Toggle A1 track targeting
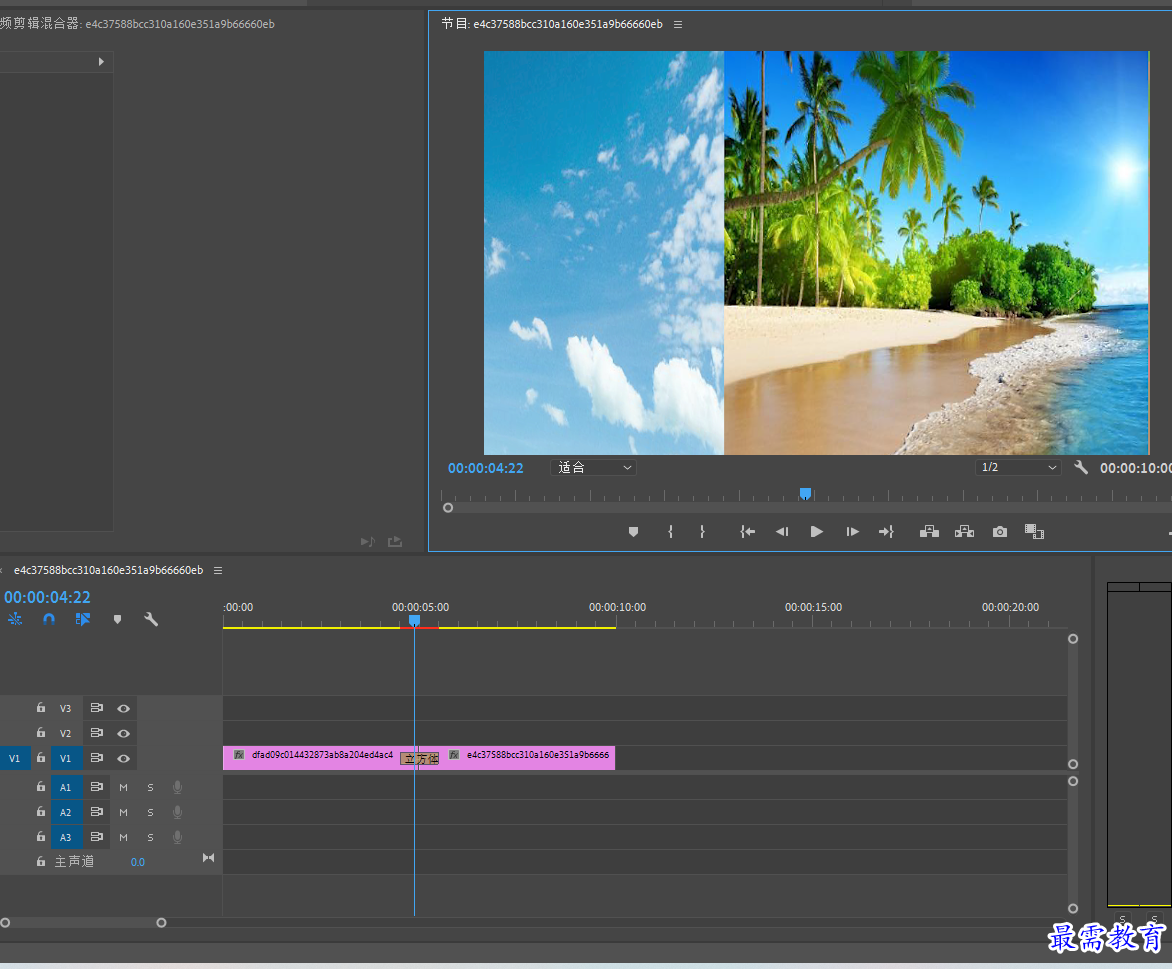This screenshot has width=1172, height=969. 66,787
